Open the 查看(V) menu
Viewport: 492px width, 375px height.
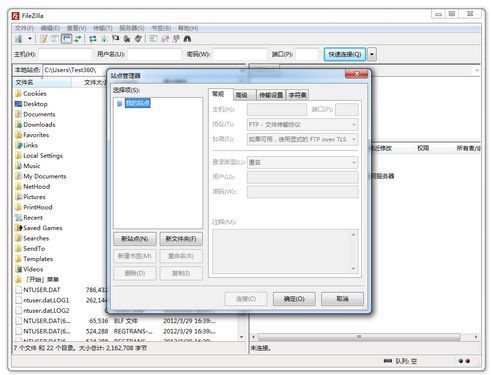76,28
